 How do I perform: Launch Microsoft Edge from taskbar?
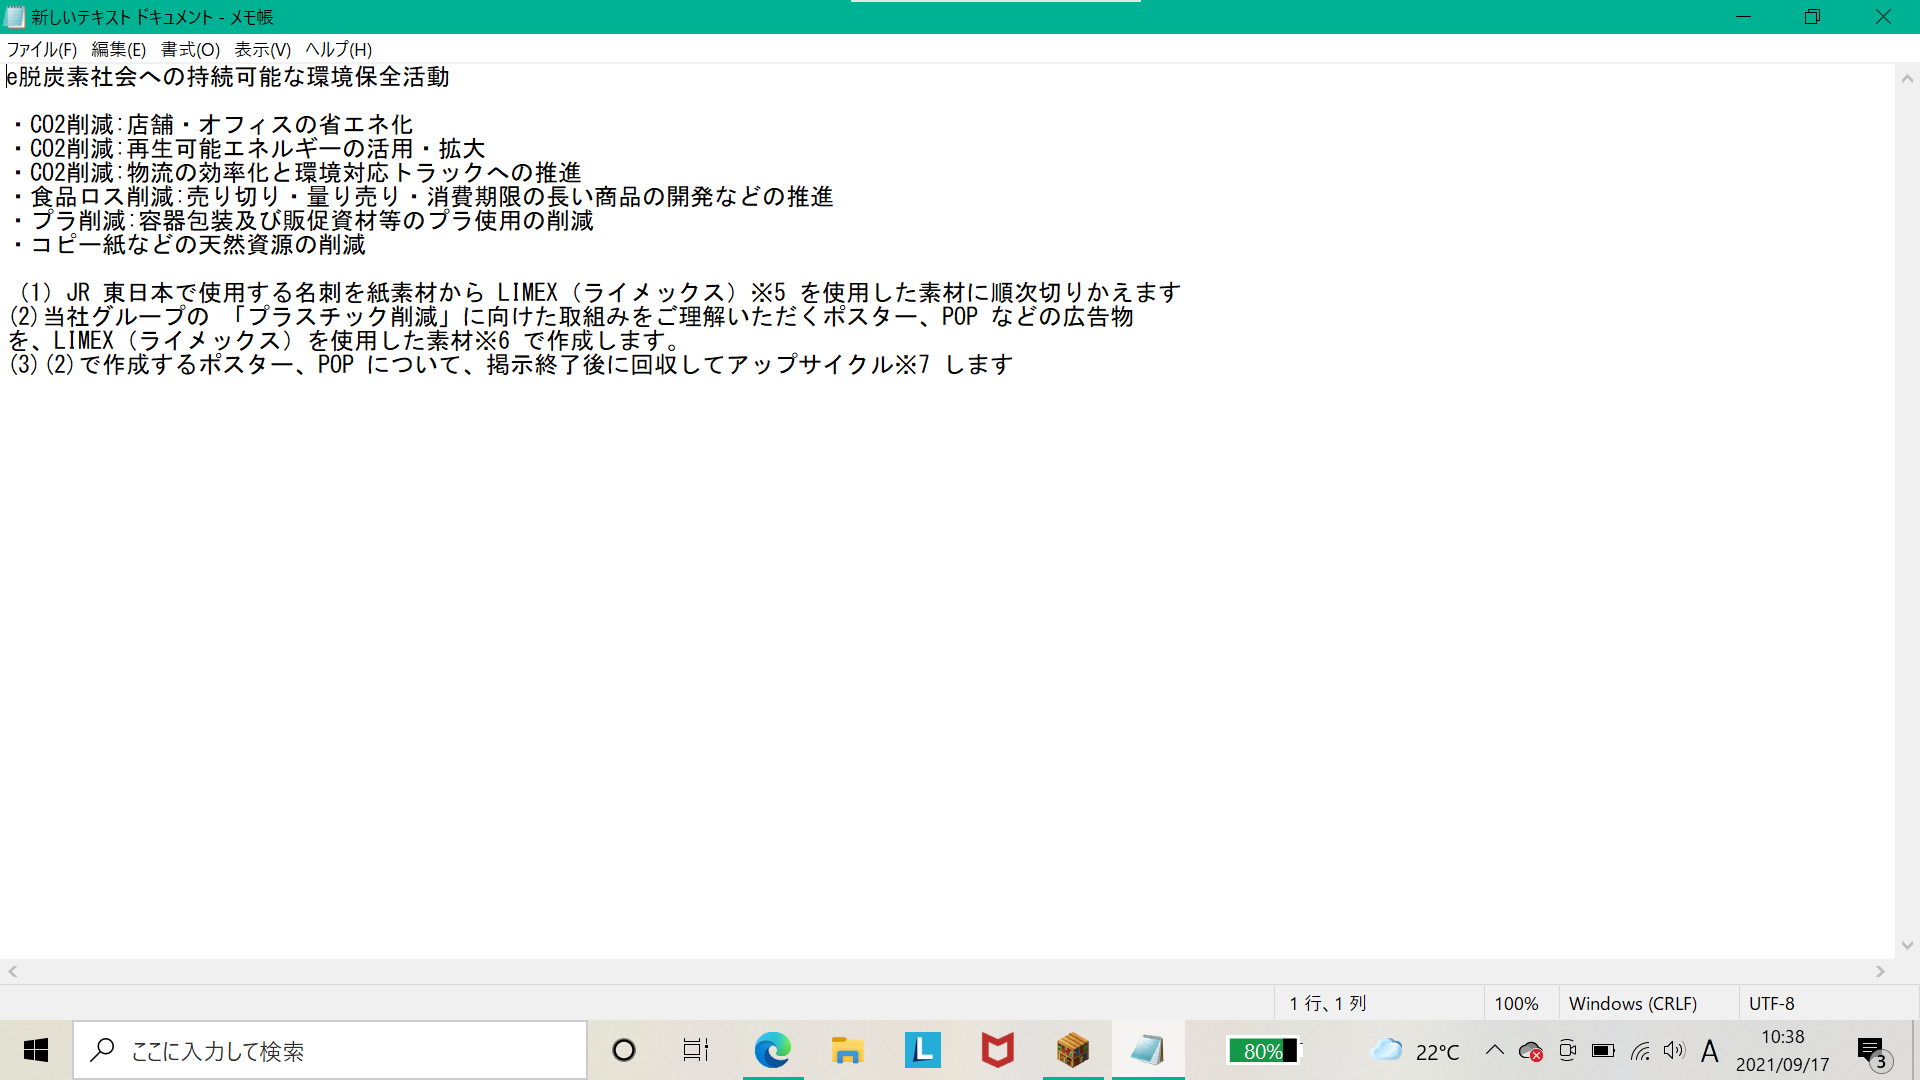772,1050
